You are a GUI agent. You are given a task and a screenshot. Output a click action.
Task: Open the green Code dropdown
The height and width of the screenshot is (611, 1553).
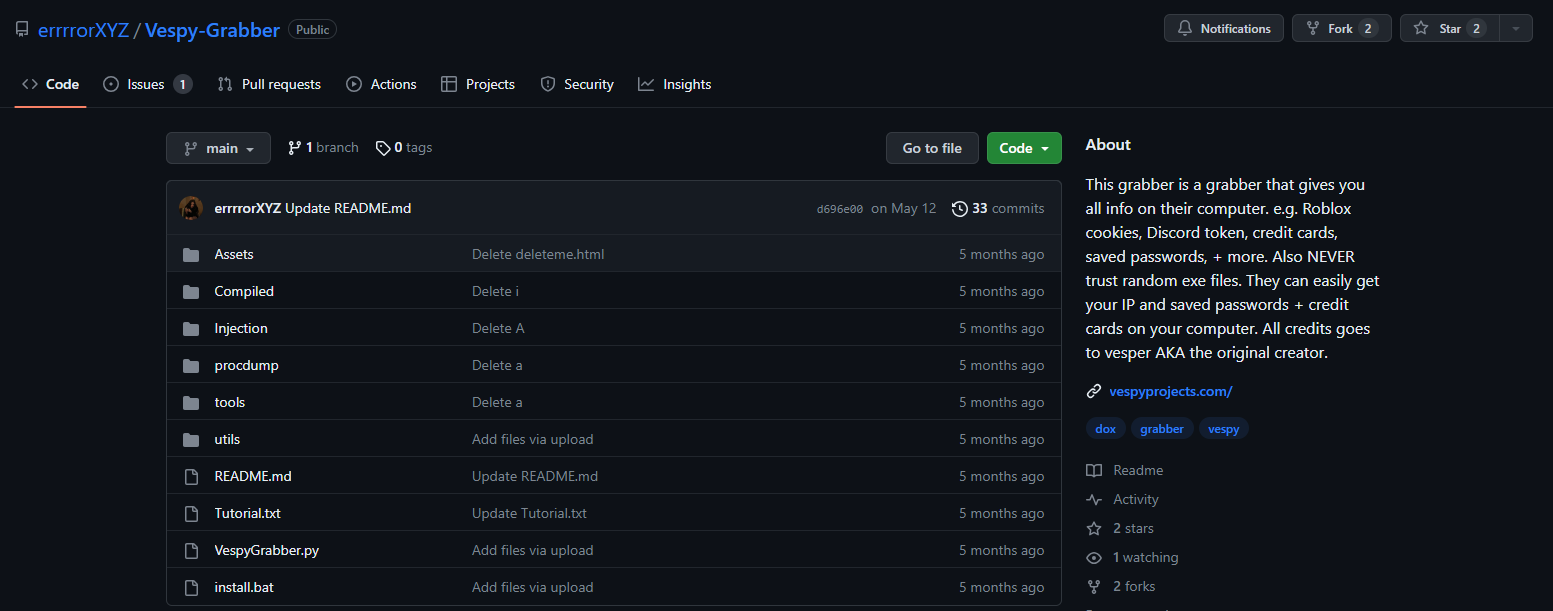(x=1023, y=147)
